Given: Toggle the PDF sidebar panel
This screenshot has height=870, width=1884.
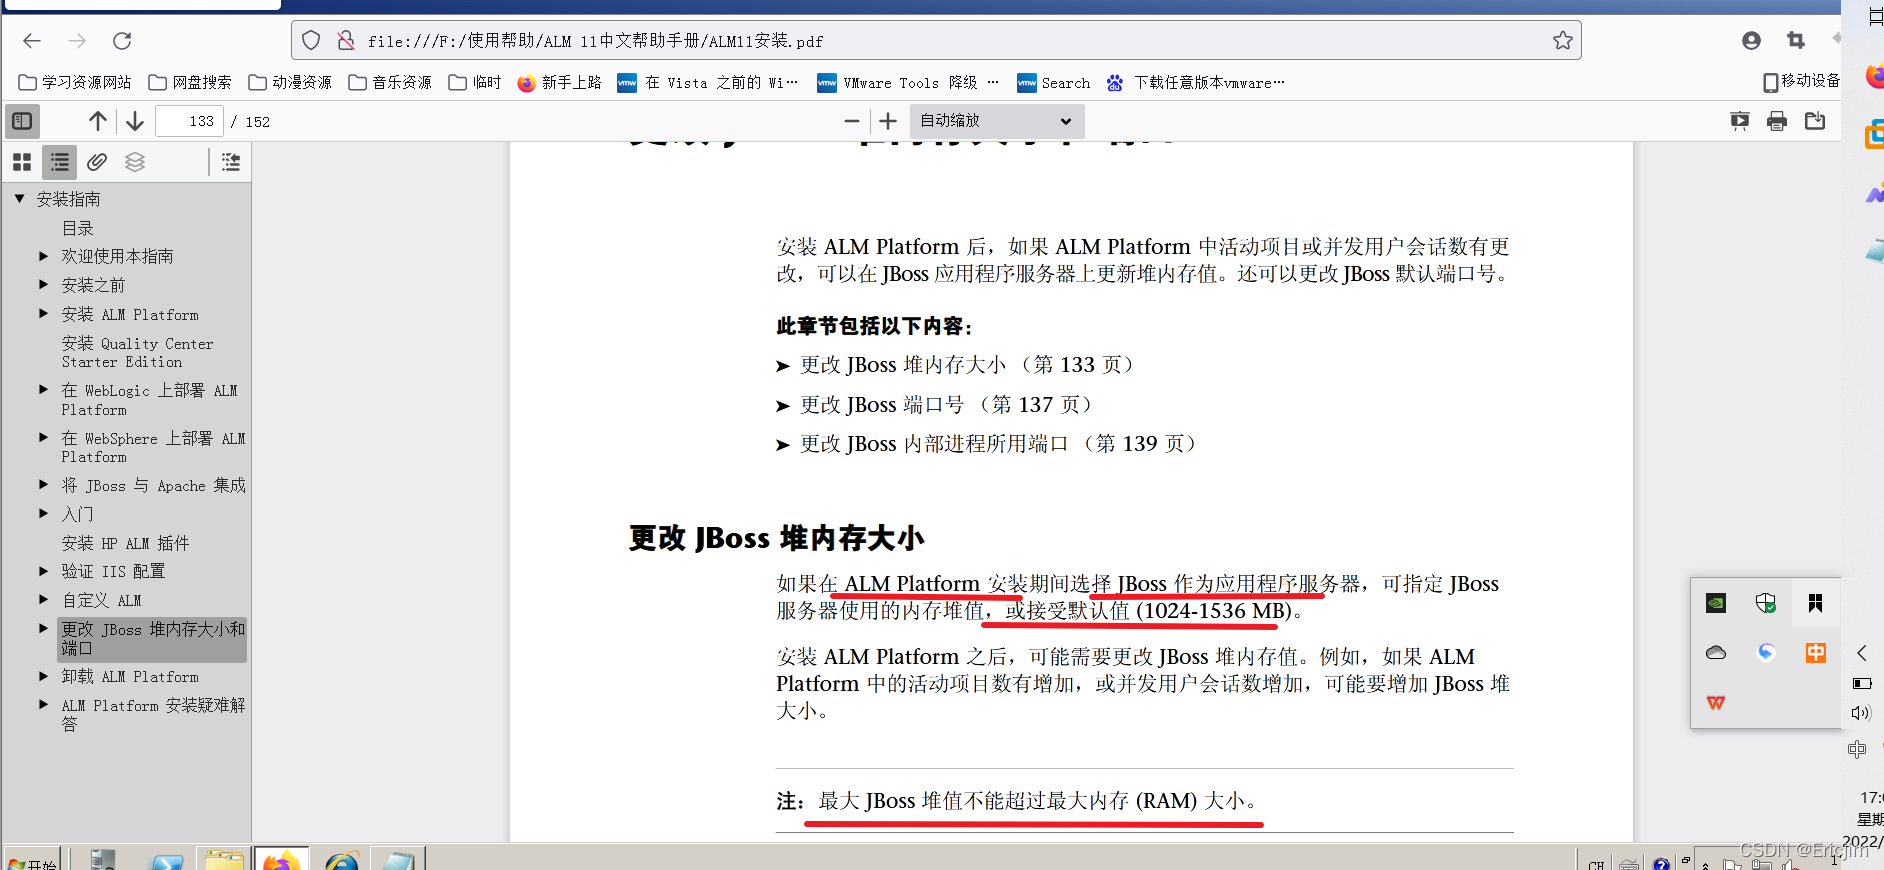Looking at the screenshot, I should point(22,121).
